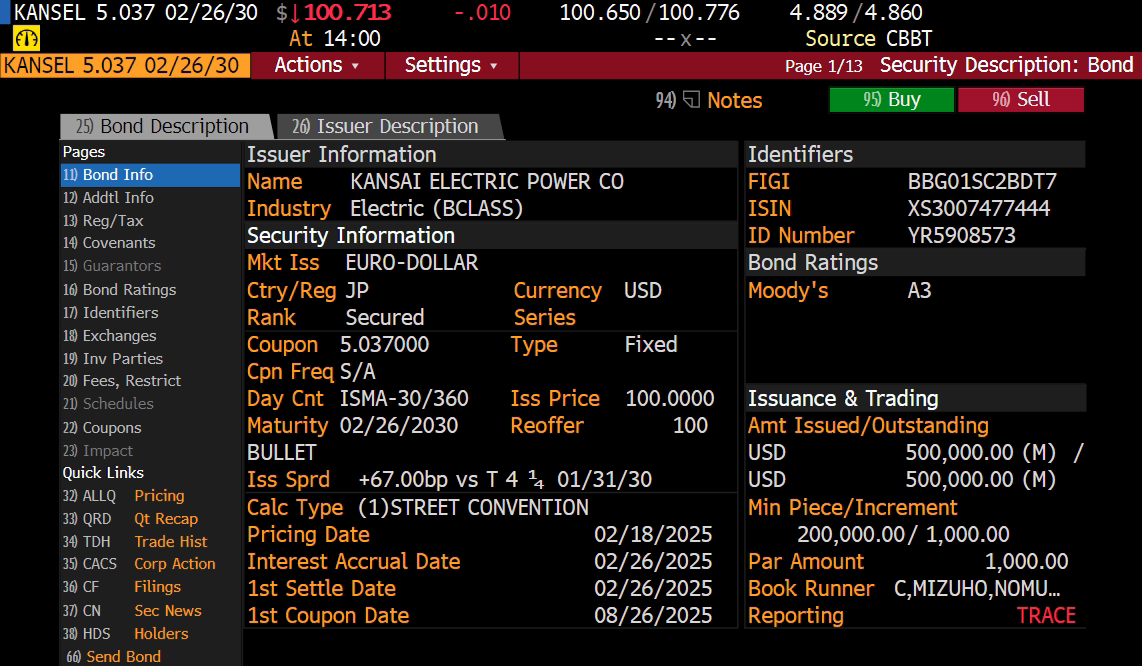Click the Mkt Iss value EURO-DOLLAR

pyautogui.click(x=412, y=262)
